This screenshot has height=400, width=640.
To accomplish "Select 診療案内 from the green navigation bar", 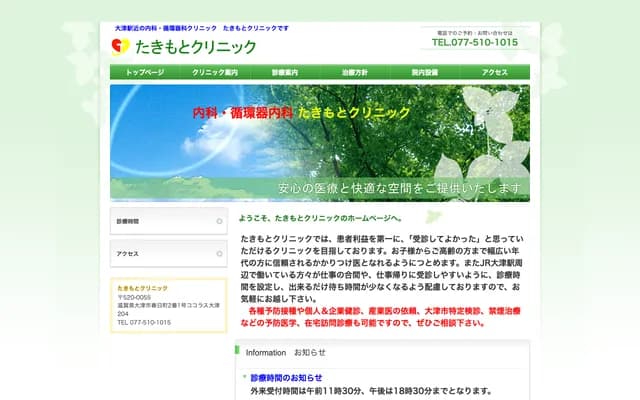I will (285, 73).
